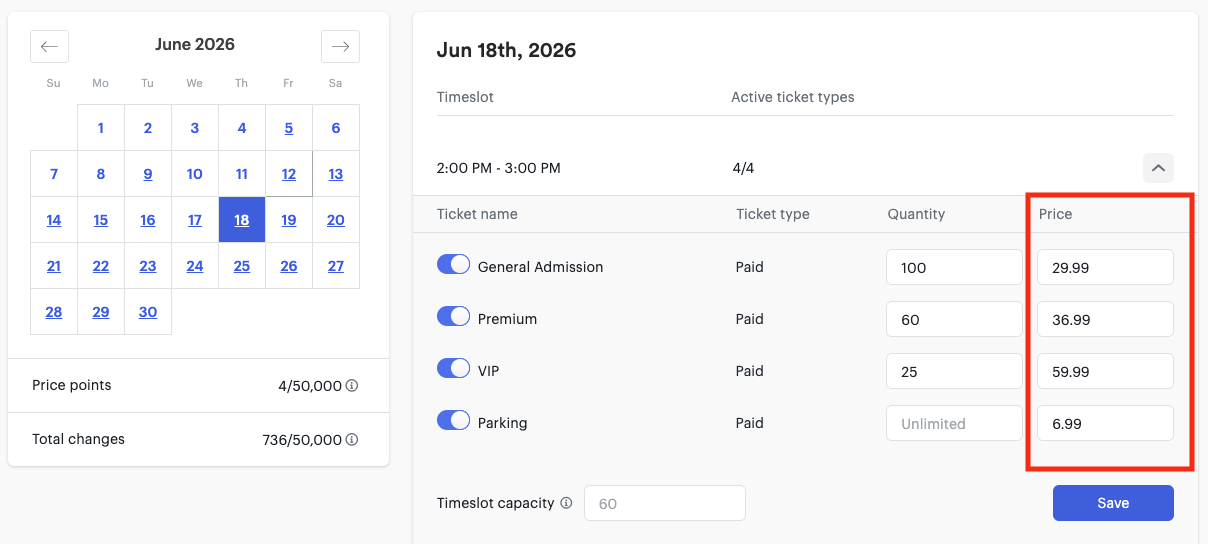Open Total changes info icon
The height and width of the screenshot is (544, 1208).
coord(352,439)
